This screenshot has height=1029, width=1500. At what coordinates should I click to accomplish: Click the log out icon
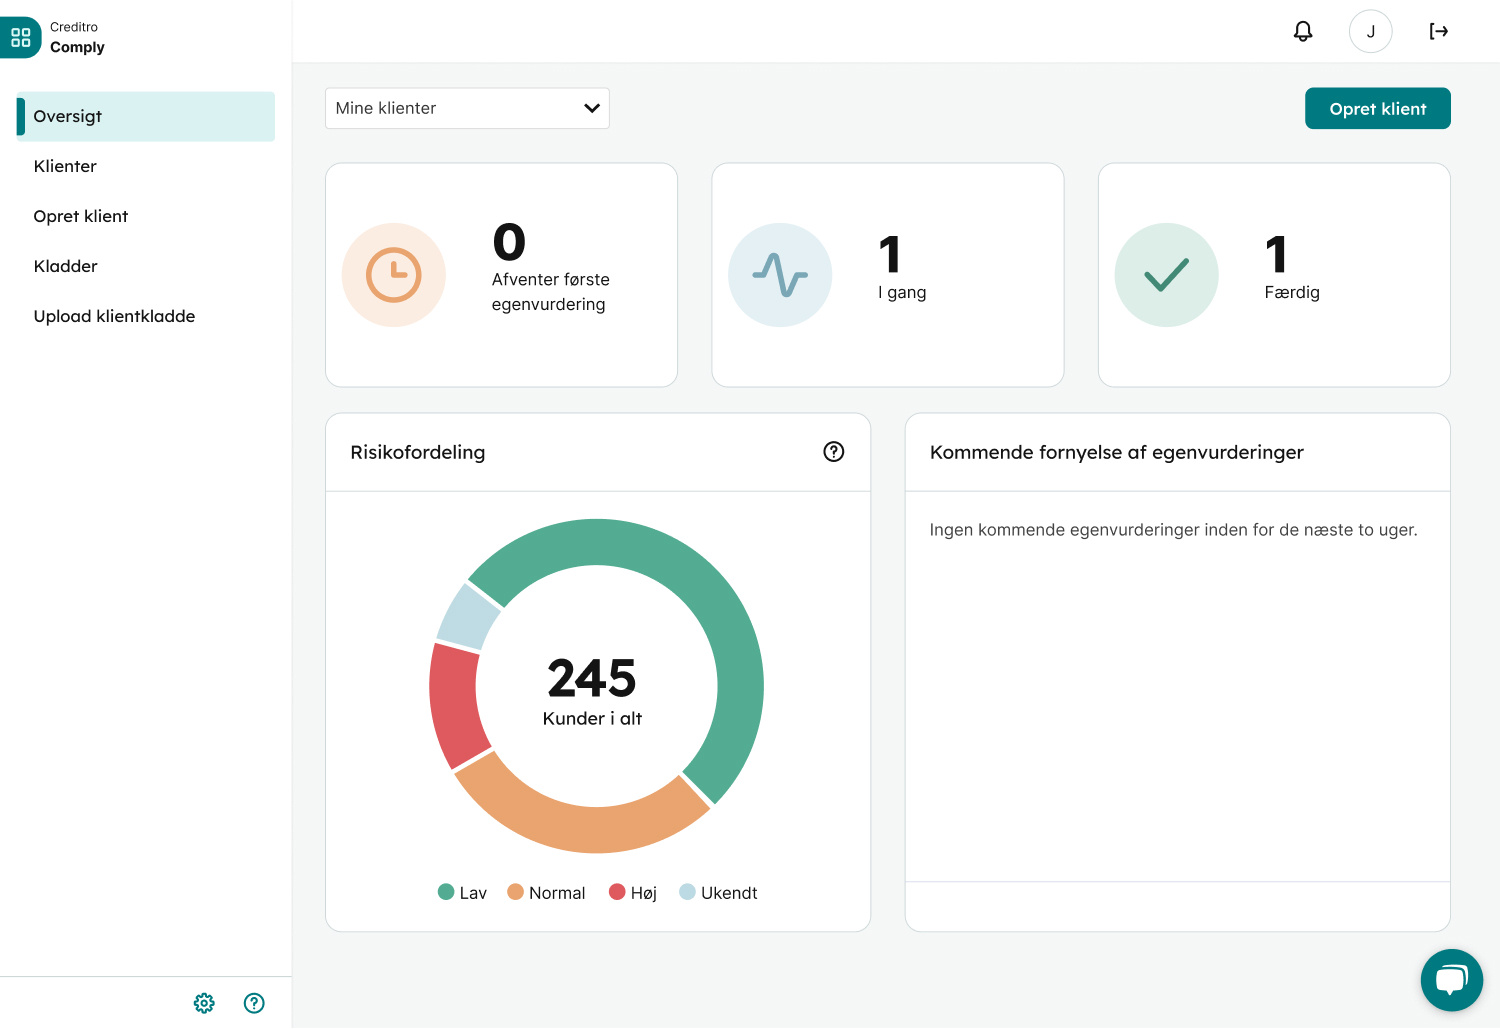[x=1439, y=31]
